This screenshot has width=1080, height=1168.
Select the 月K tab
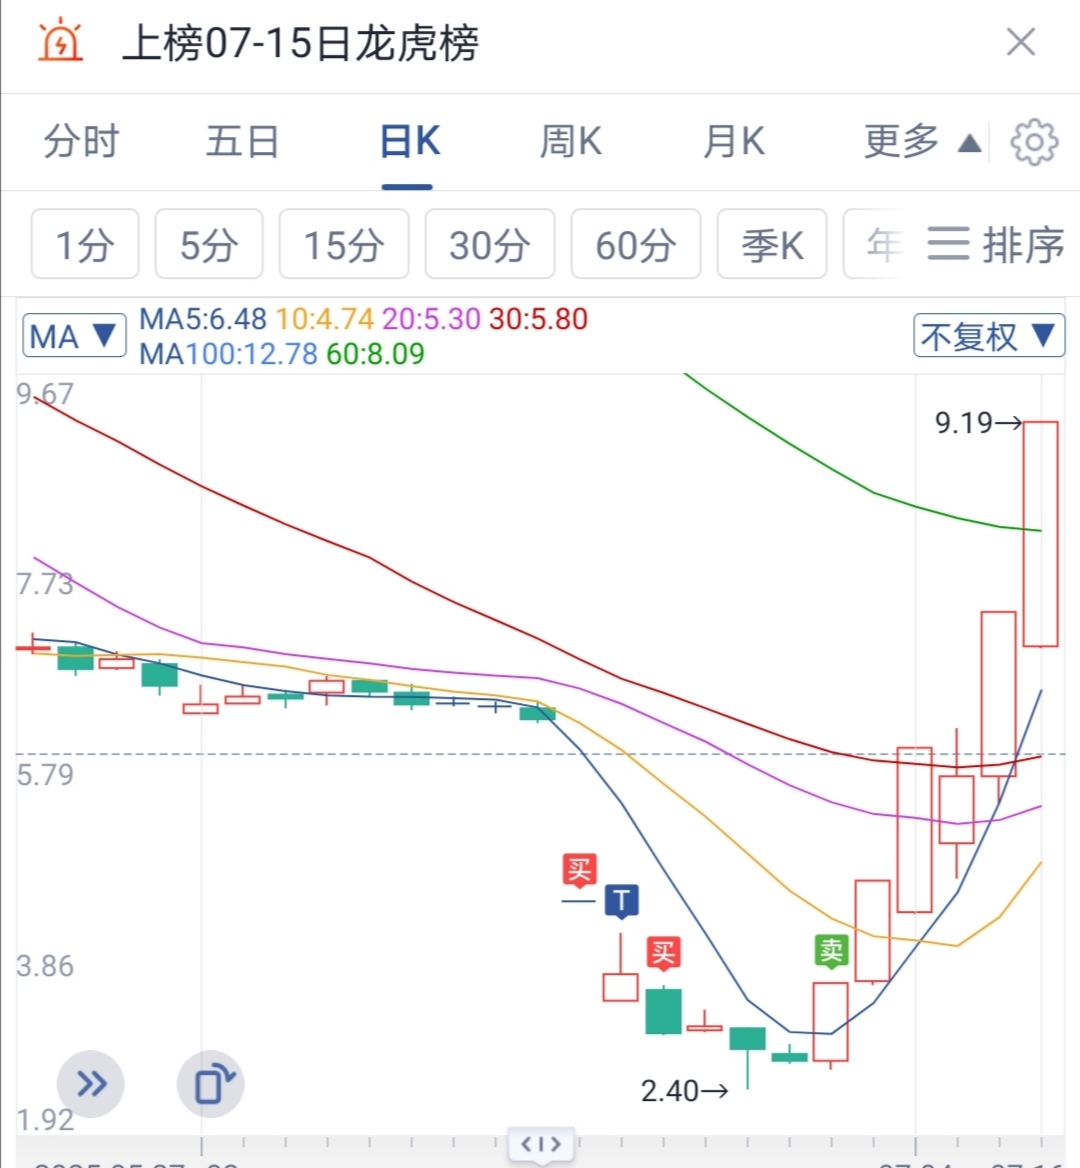(734, 142)
